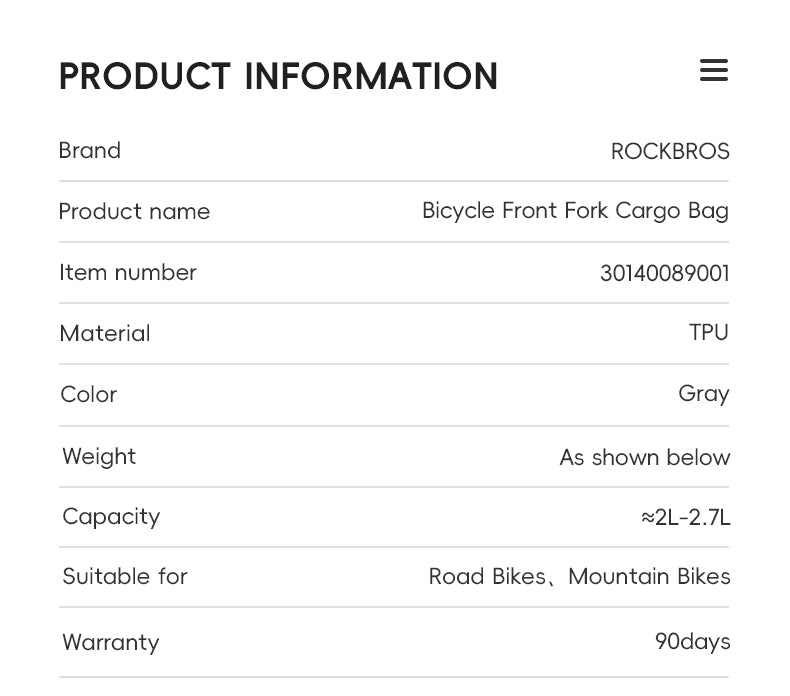Click Bicycle Front Fork Cargo Bag text

coord(575,211)
